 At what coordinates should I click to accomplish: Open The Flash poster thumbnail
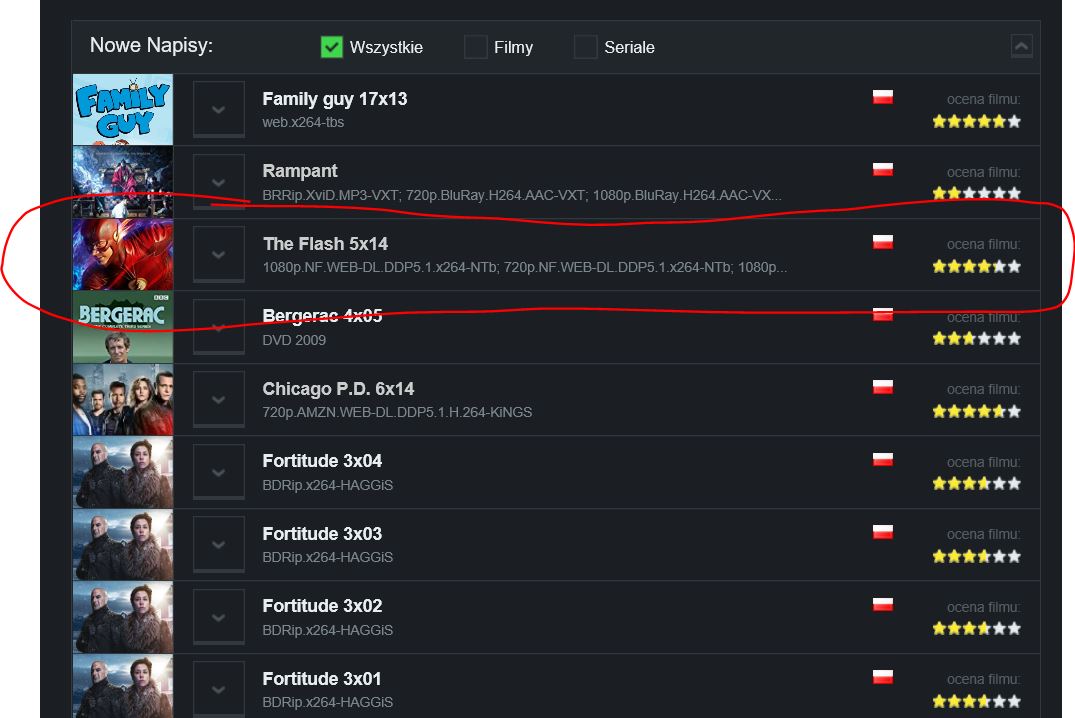[123, 254]
